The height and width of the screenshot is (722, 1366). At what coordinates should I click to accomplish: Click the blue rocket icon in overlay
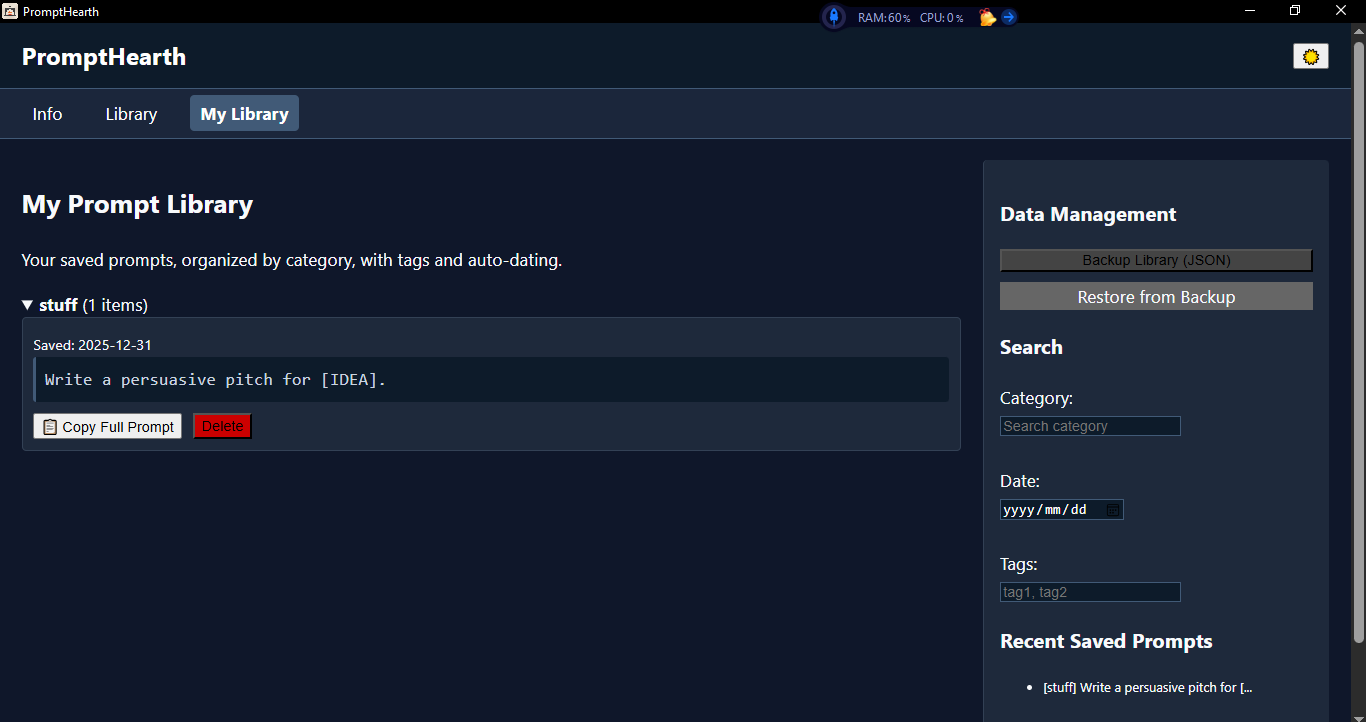(x=833, y=17)
